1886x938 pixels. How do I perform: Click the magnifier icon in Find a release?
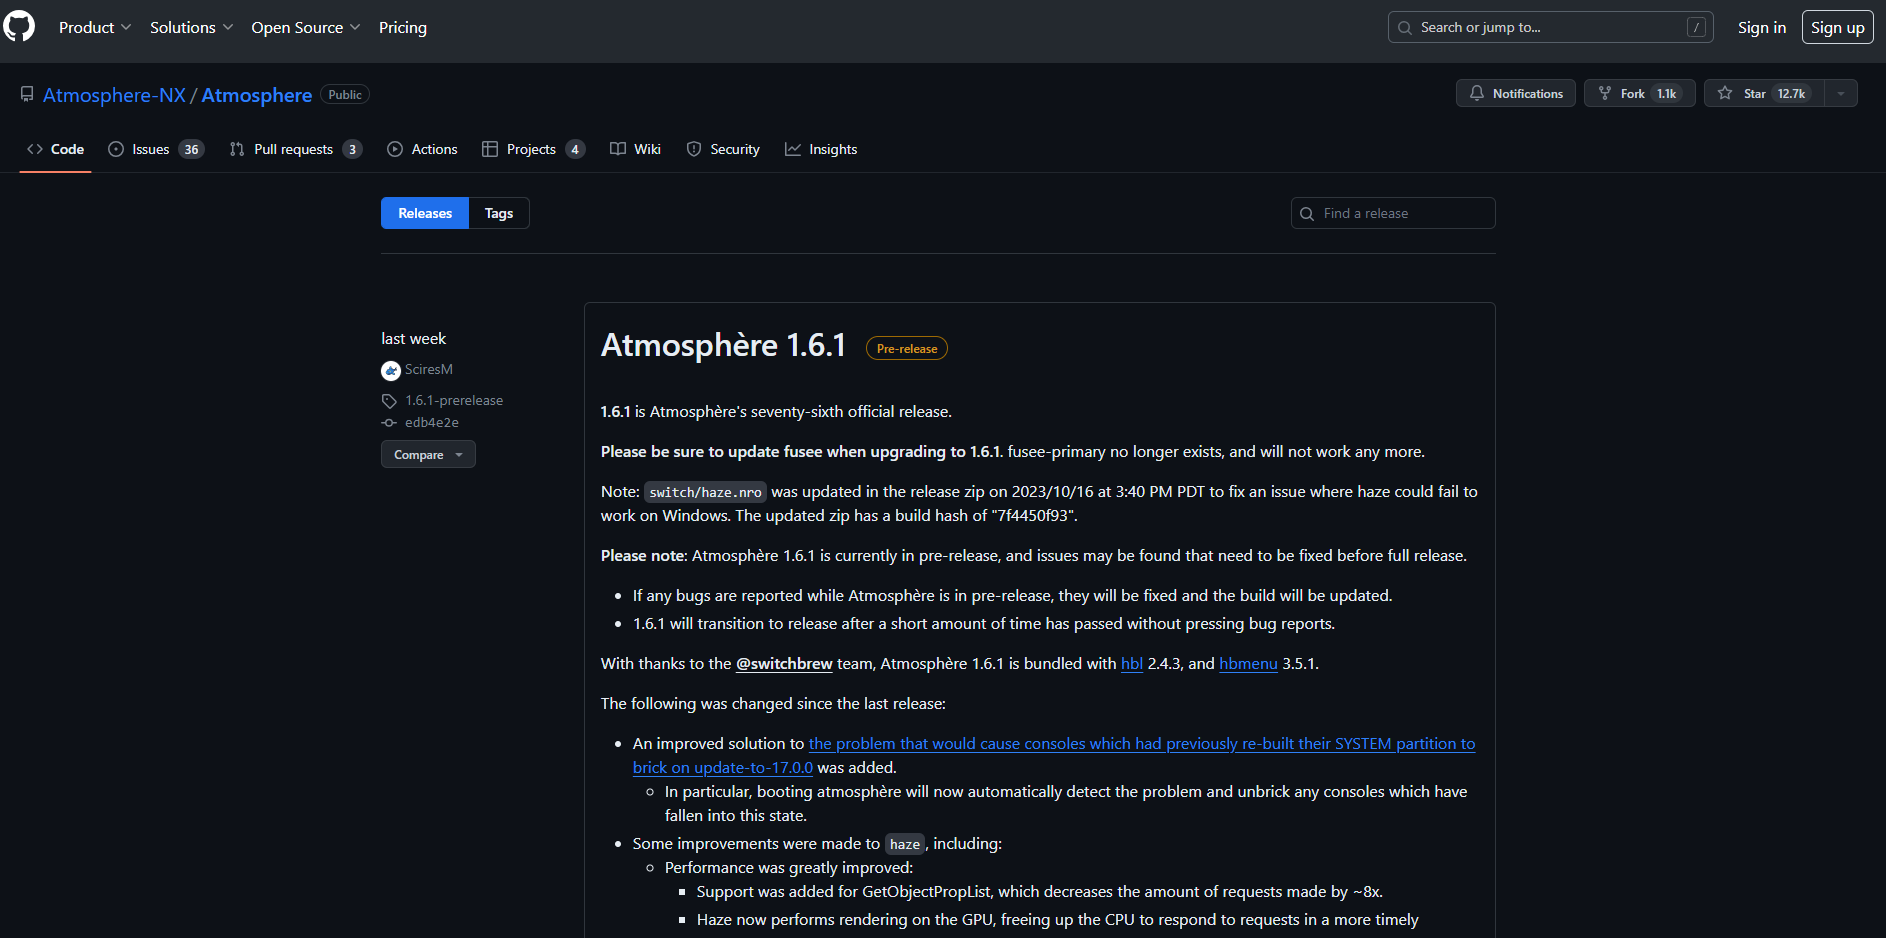pyautogui.click(x=1307, y=213)
